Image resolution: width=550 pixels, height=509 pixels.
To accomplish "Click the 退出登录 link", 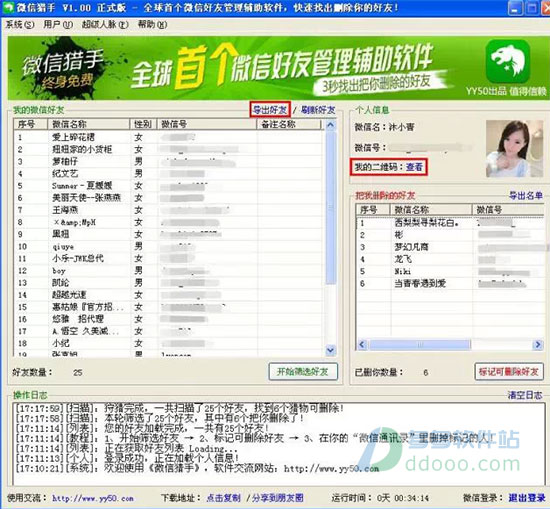I will pyautogui.click(x=527, y=498).
